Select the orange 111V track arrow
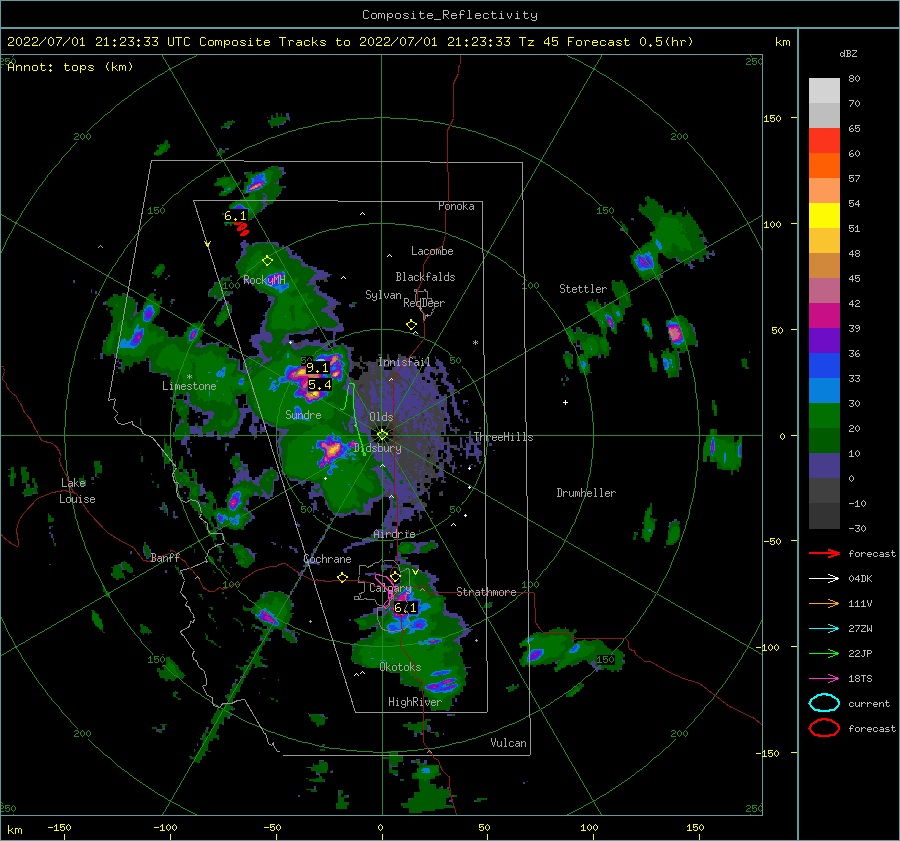This screenshot has width=900, height=841. [x=824, y=603]
